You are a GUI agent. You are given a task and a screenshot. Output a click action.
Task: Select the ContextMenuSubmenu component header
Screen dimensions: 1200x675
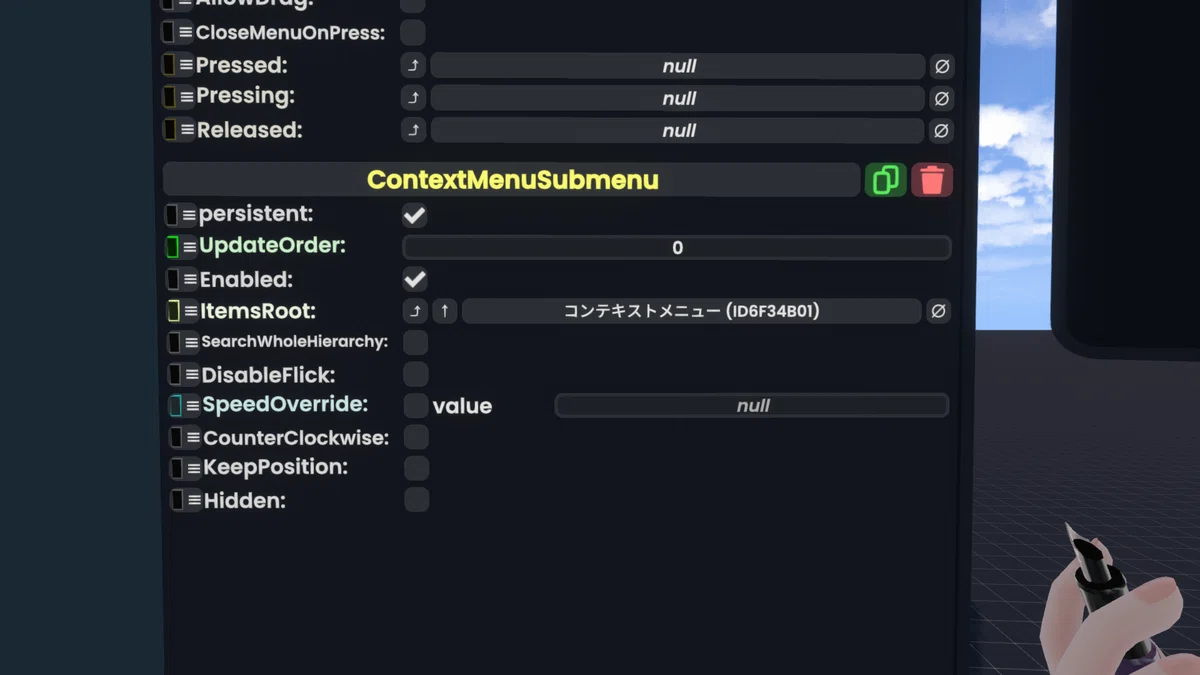512,180
